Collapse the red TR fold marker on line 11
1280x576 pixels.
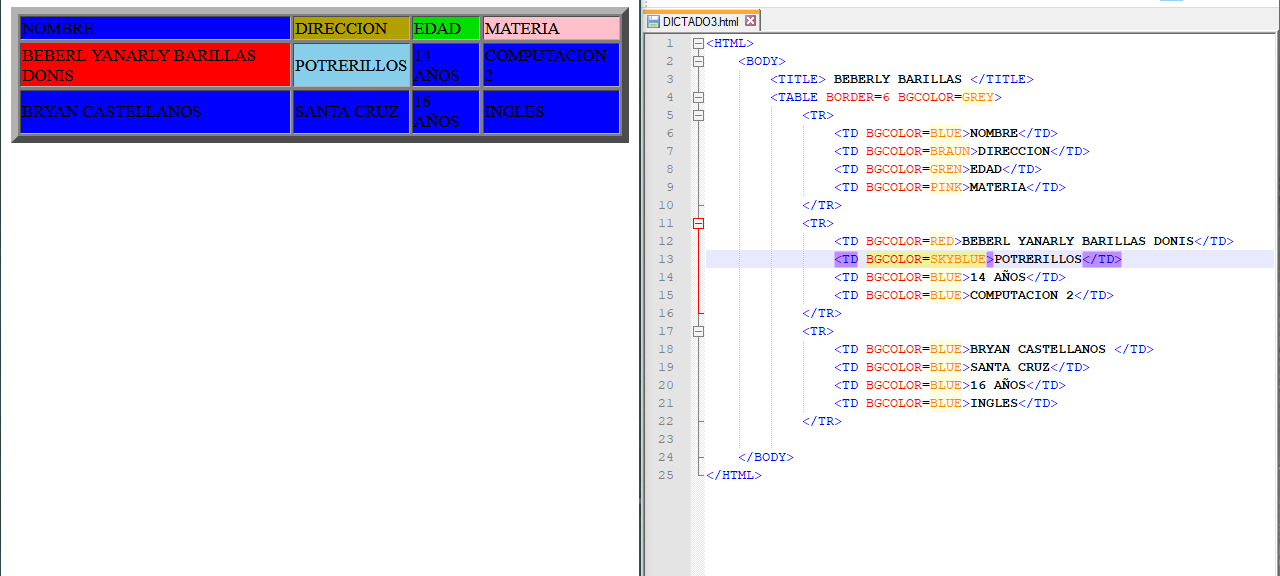pos(698,223)
